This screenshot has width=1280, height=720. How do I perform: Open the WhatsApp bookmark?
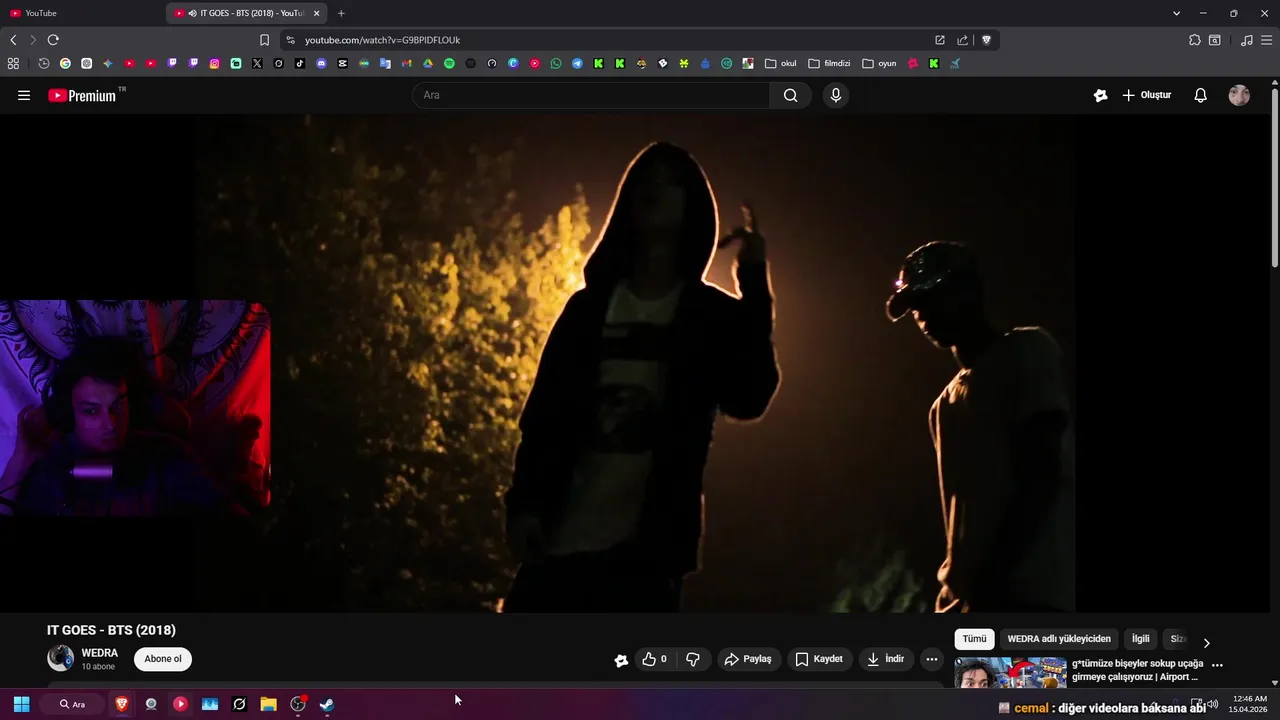tap(556, 63)
